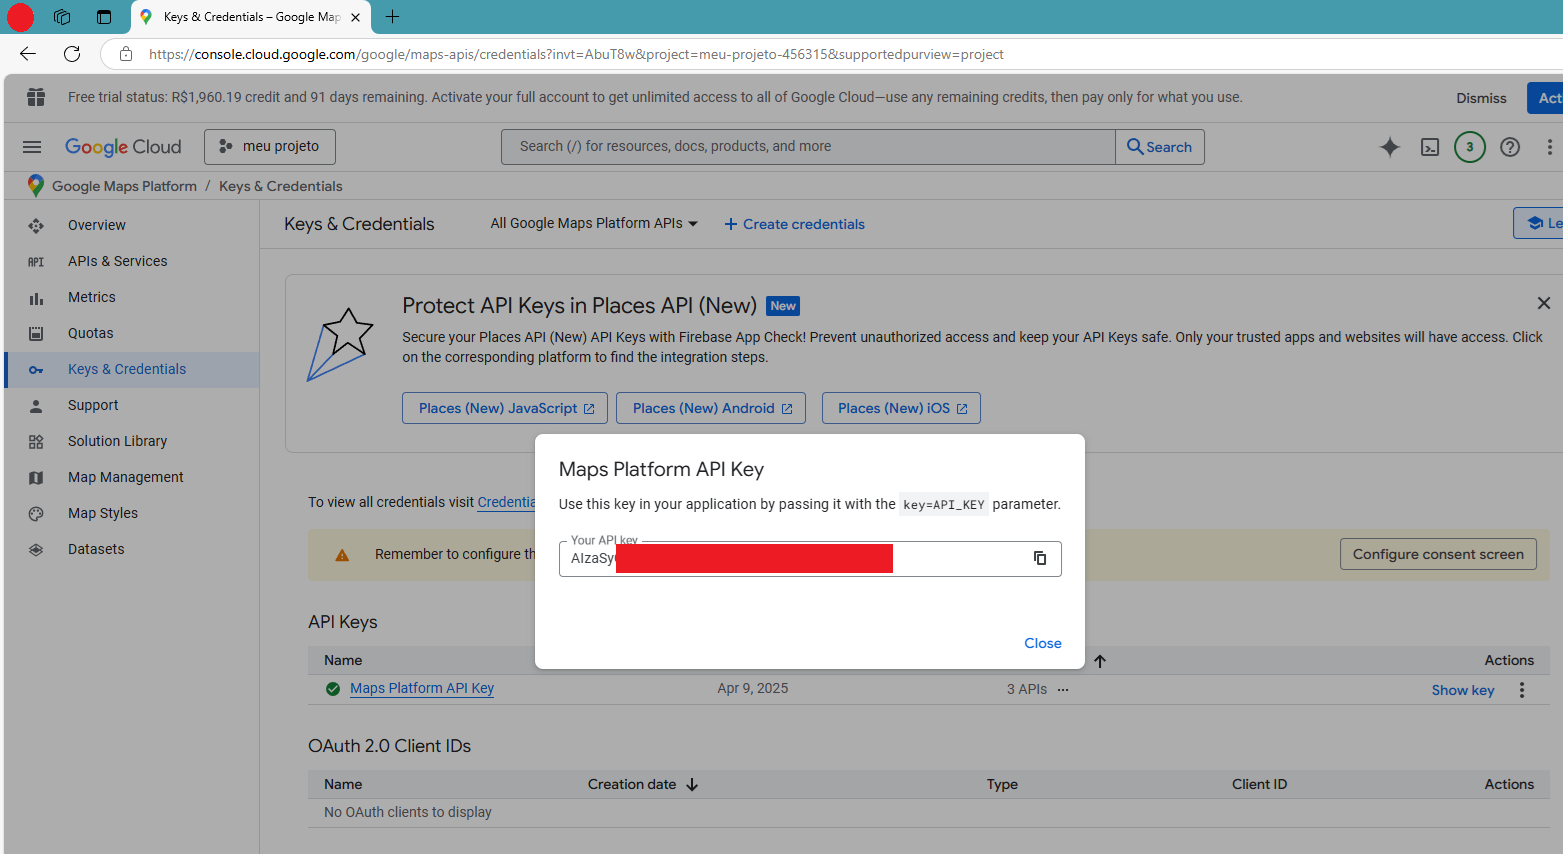This screenshot has width=1563, height=854.
Task: Open notifications showing 3 alerts
Action: (1469, 147)
